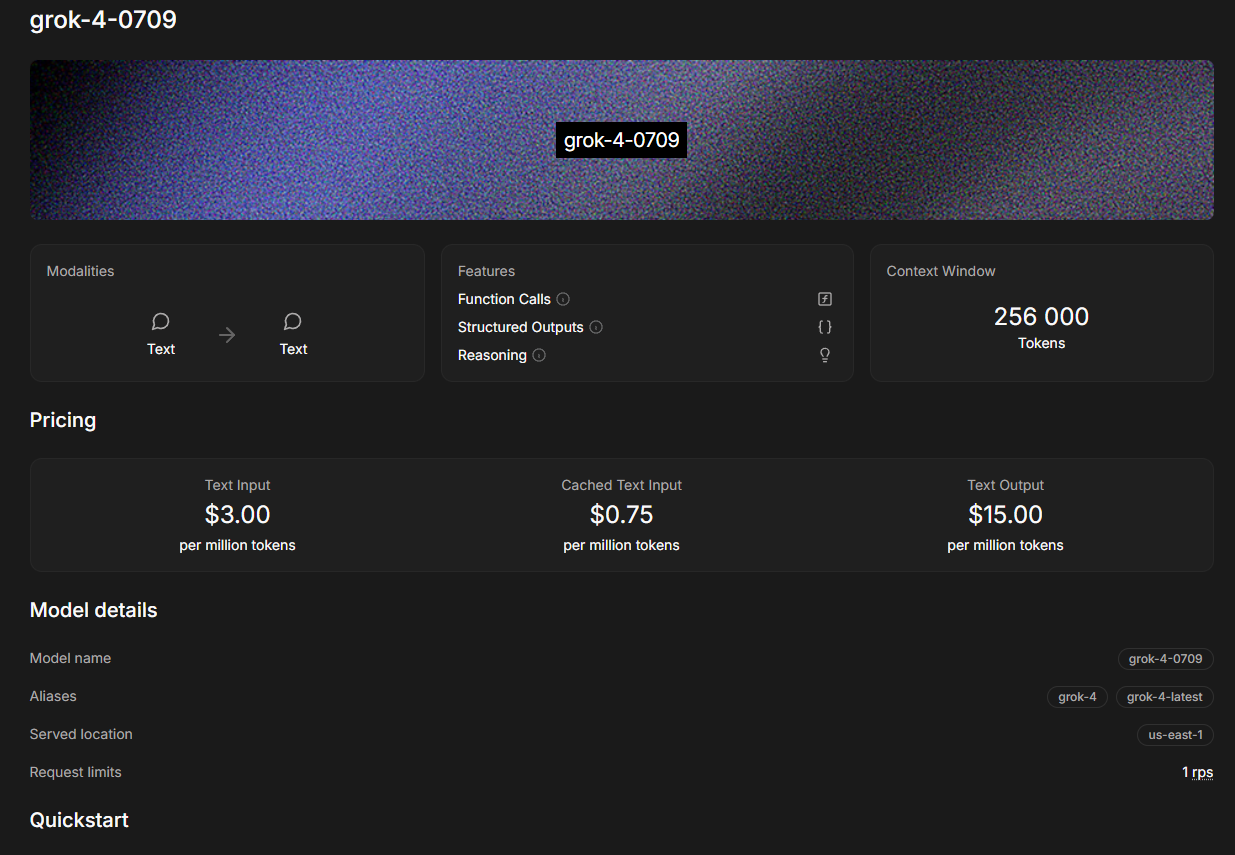Click the Served location row label
This screenshot has height=855, width=1235.
[81, 734]
